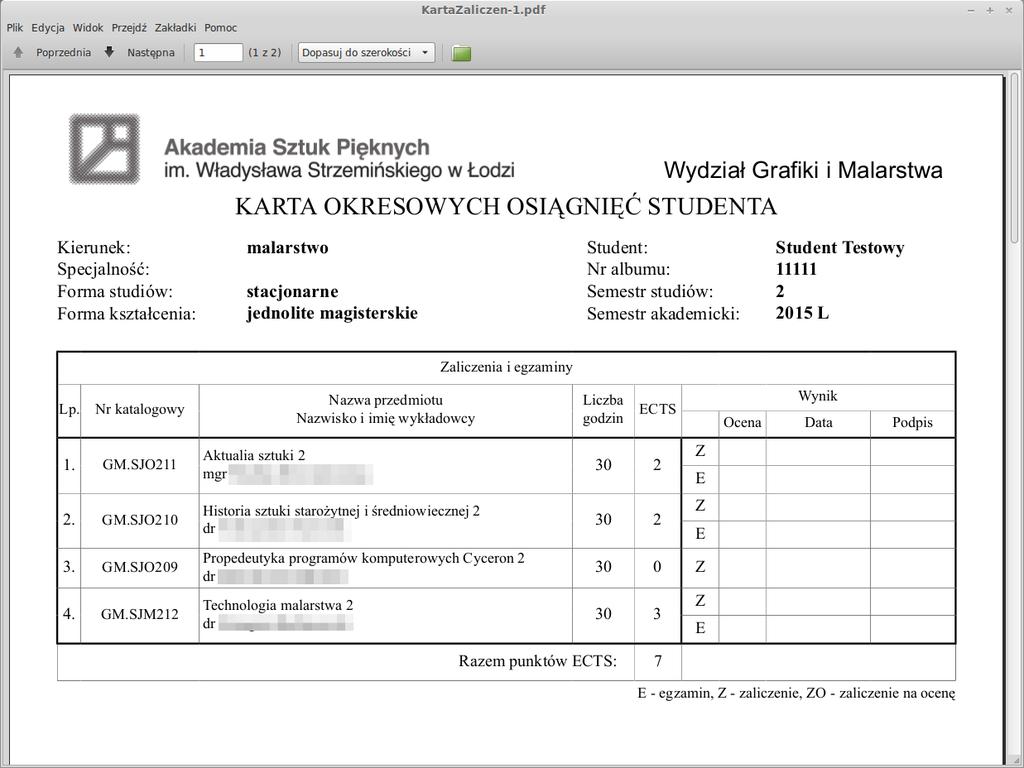This screenshot has height=768, width=1024.
Task: Open the Pomoc menu
Action: pyautogui.click(x=221, y=27)
